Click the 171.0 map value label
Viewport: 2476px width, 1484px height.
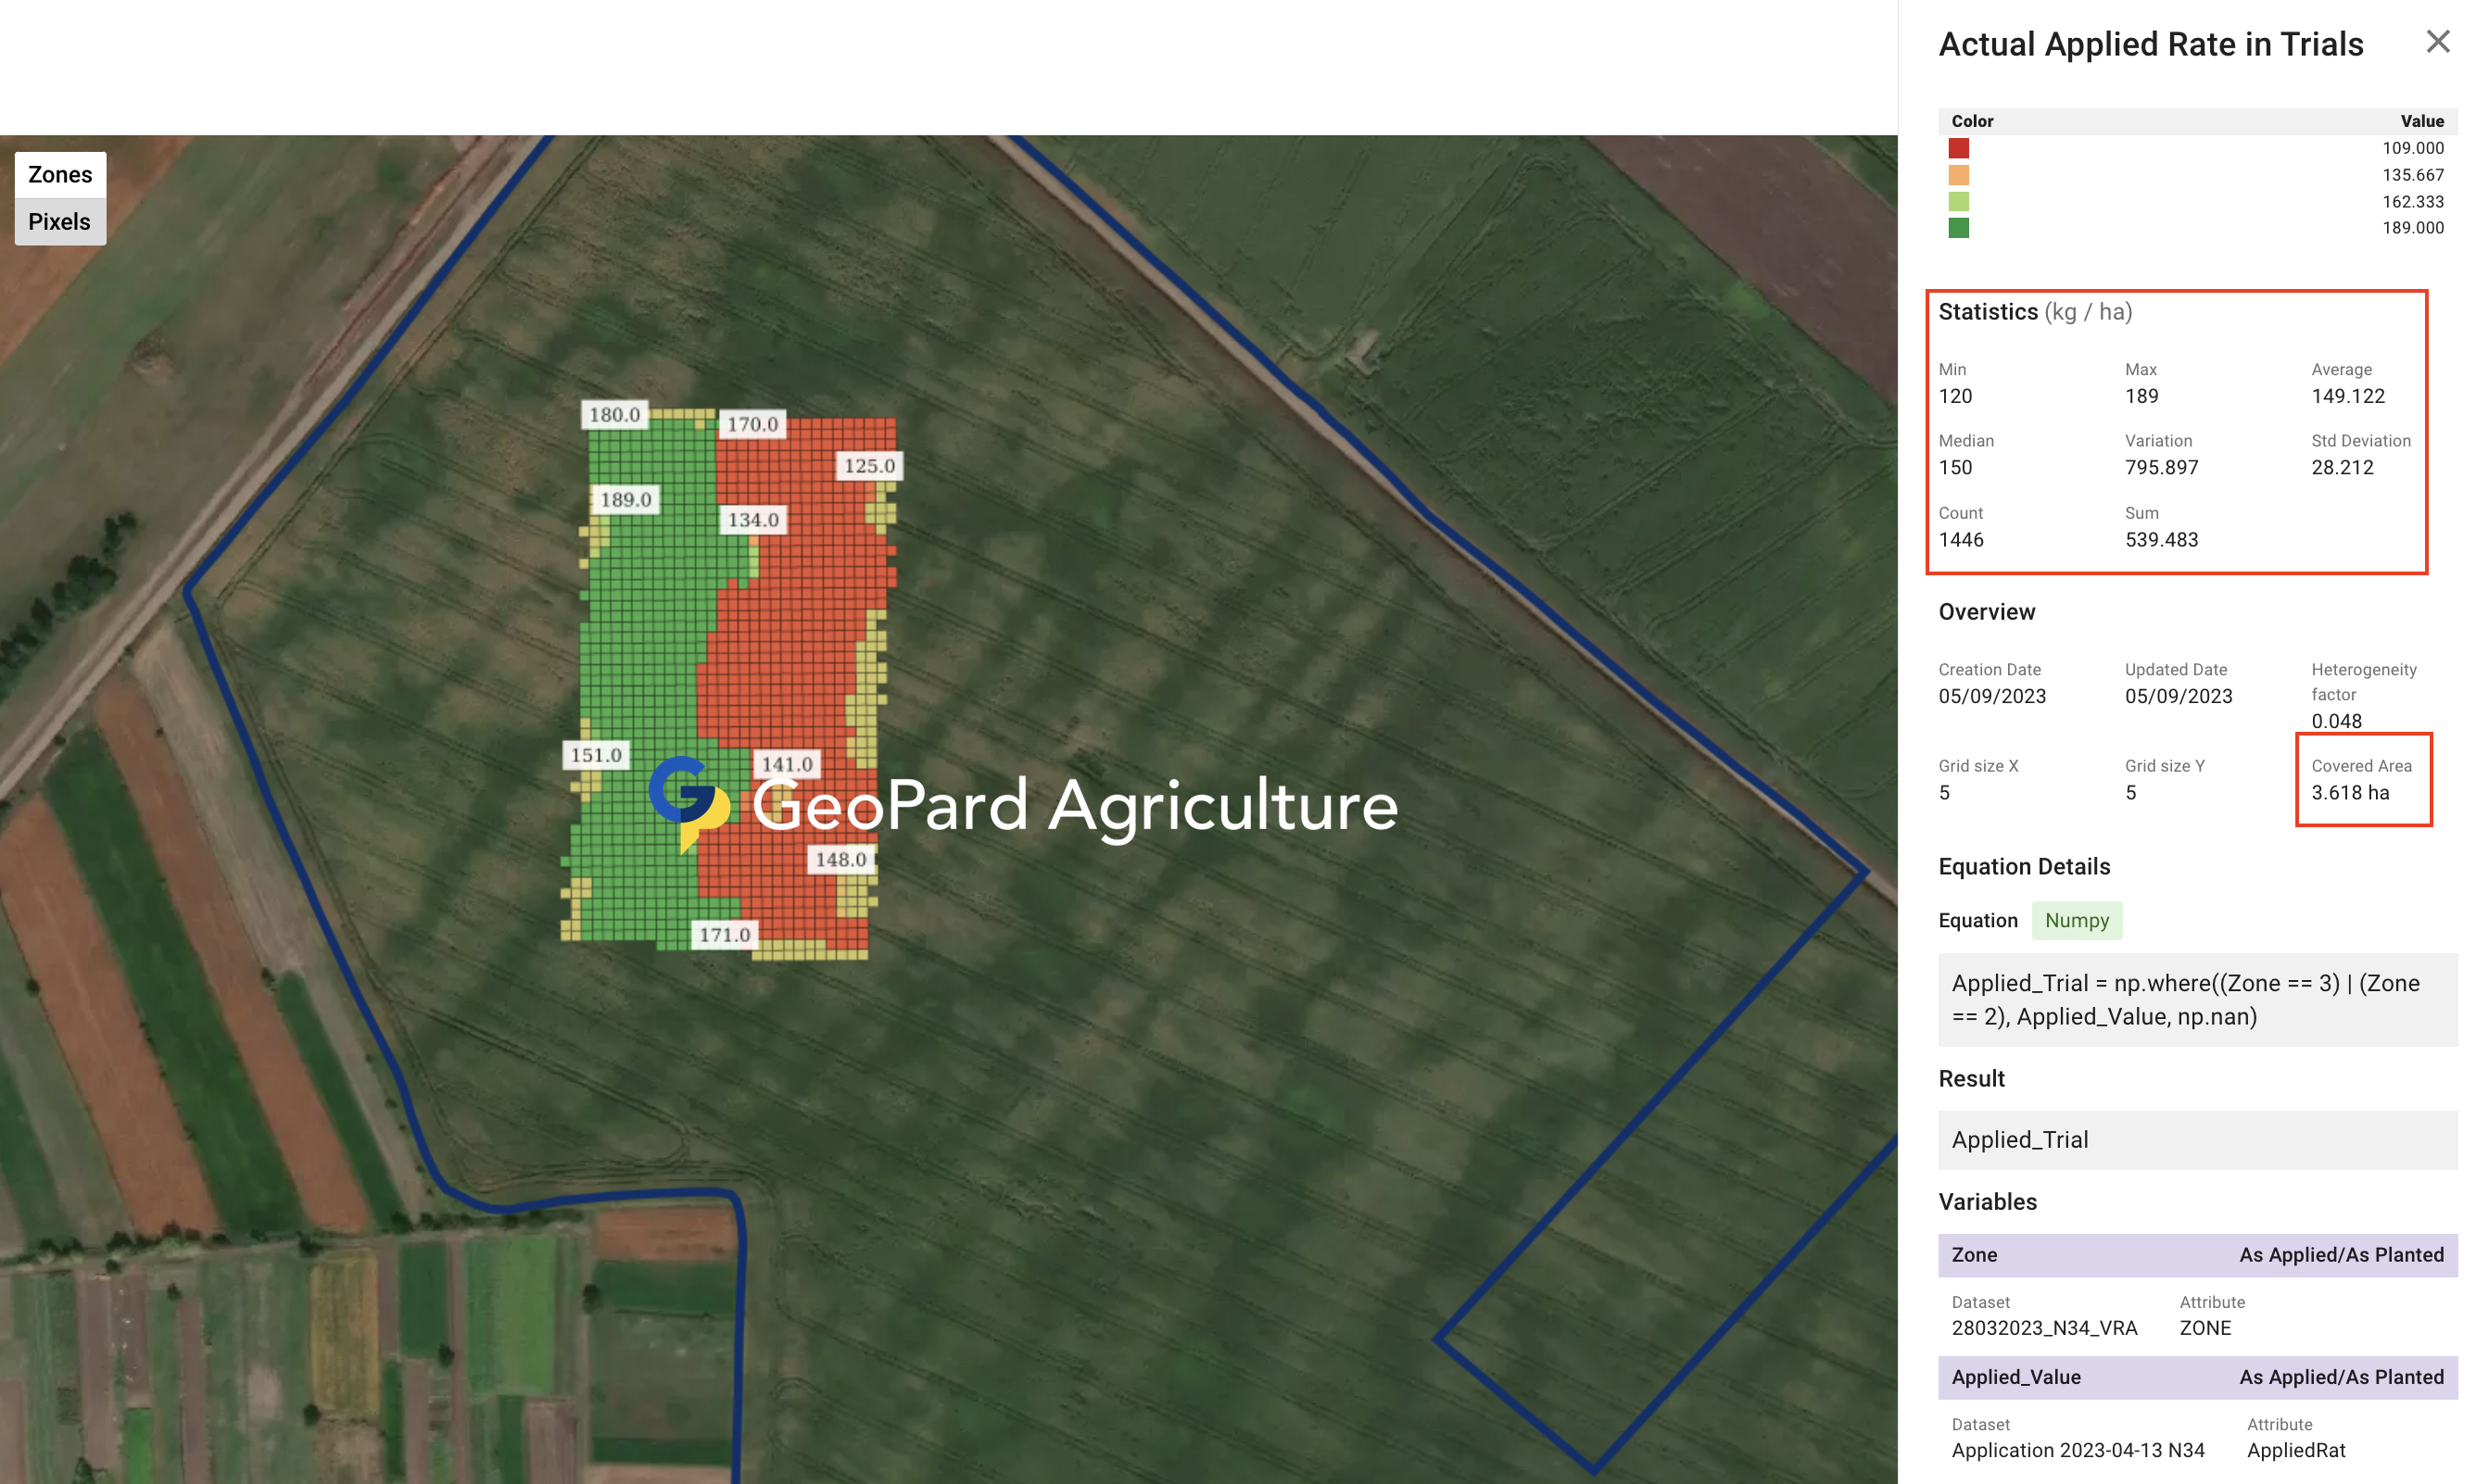click(x=724, y=935)
